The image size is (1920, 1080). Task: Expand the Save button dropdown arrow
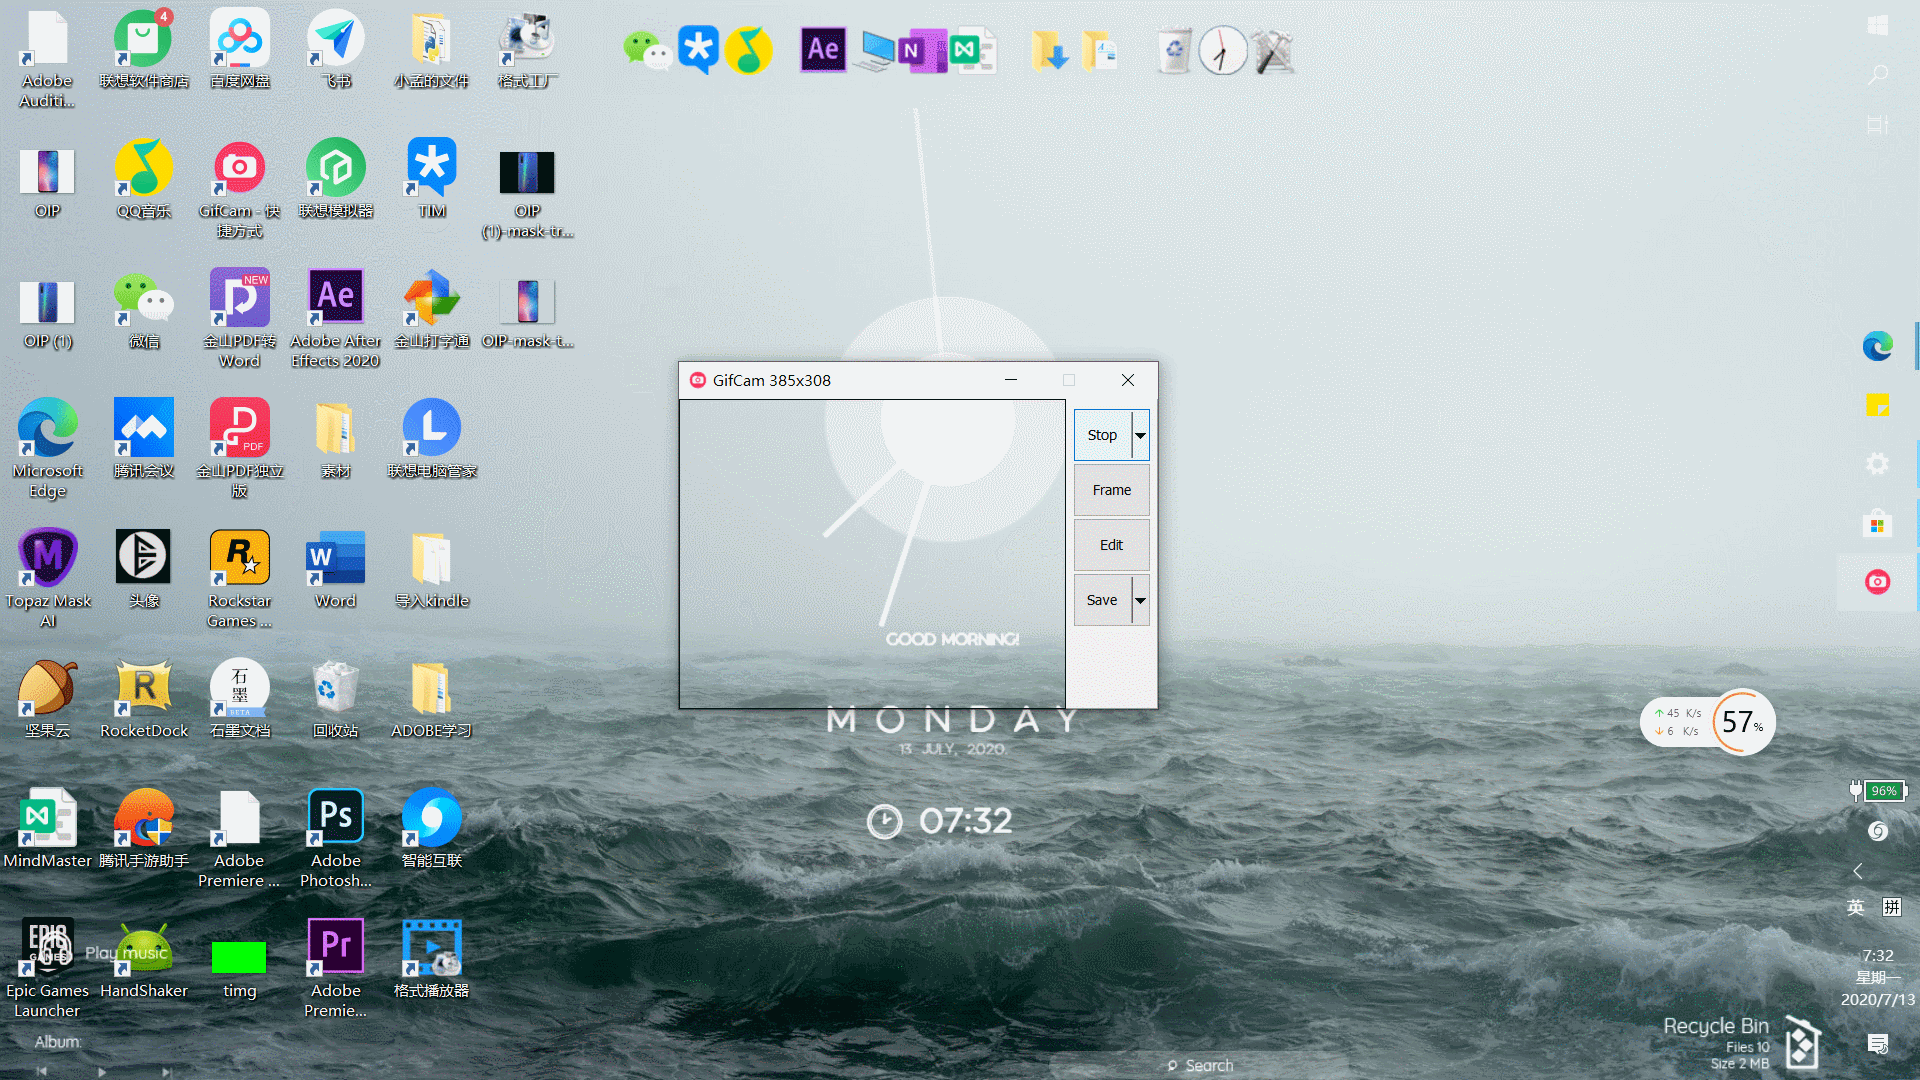click(1140, 600)
